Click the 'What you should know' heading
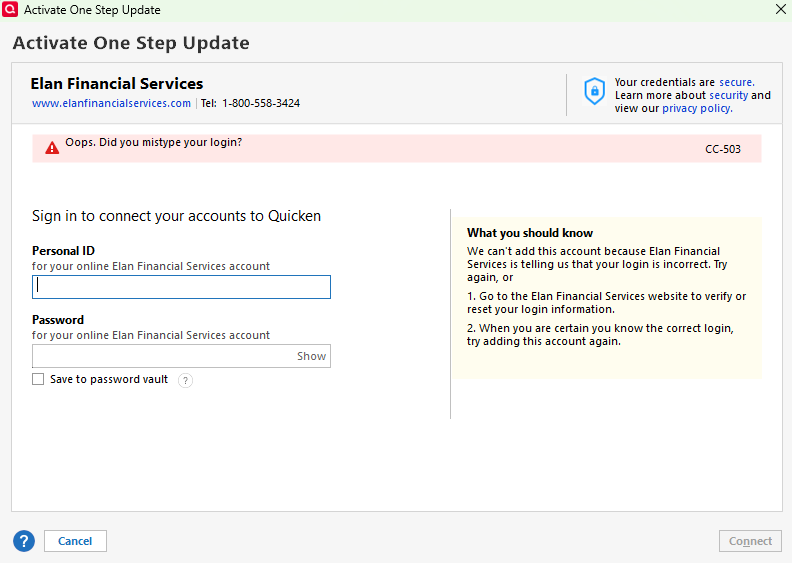This screenshot has width=792, height=563. [x=530, y=233]
